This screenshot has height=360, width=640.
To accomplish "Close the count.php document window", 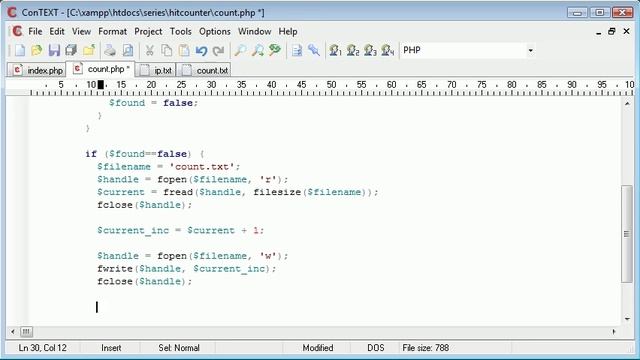I will pos(627,31).
